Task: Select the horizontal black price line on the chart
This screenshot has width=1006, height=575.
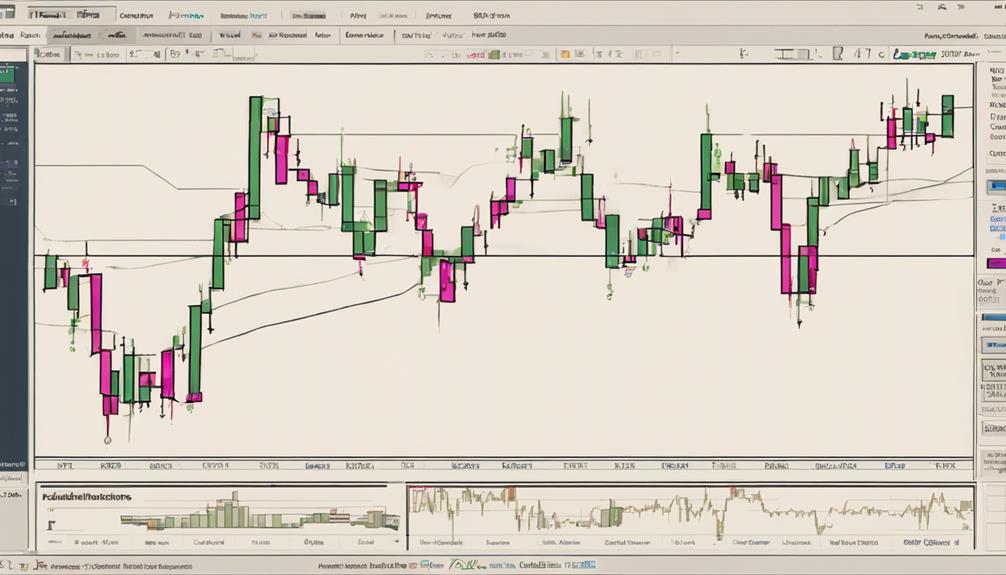Action: click(x=504, y=256)
